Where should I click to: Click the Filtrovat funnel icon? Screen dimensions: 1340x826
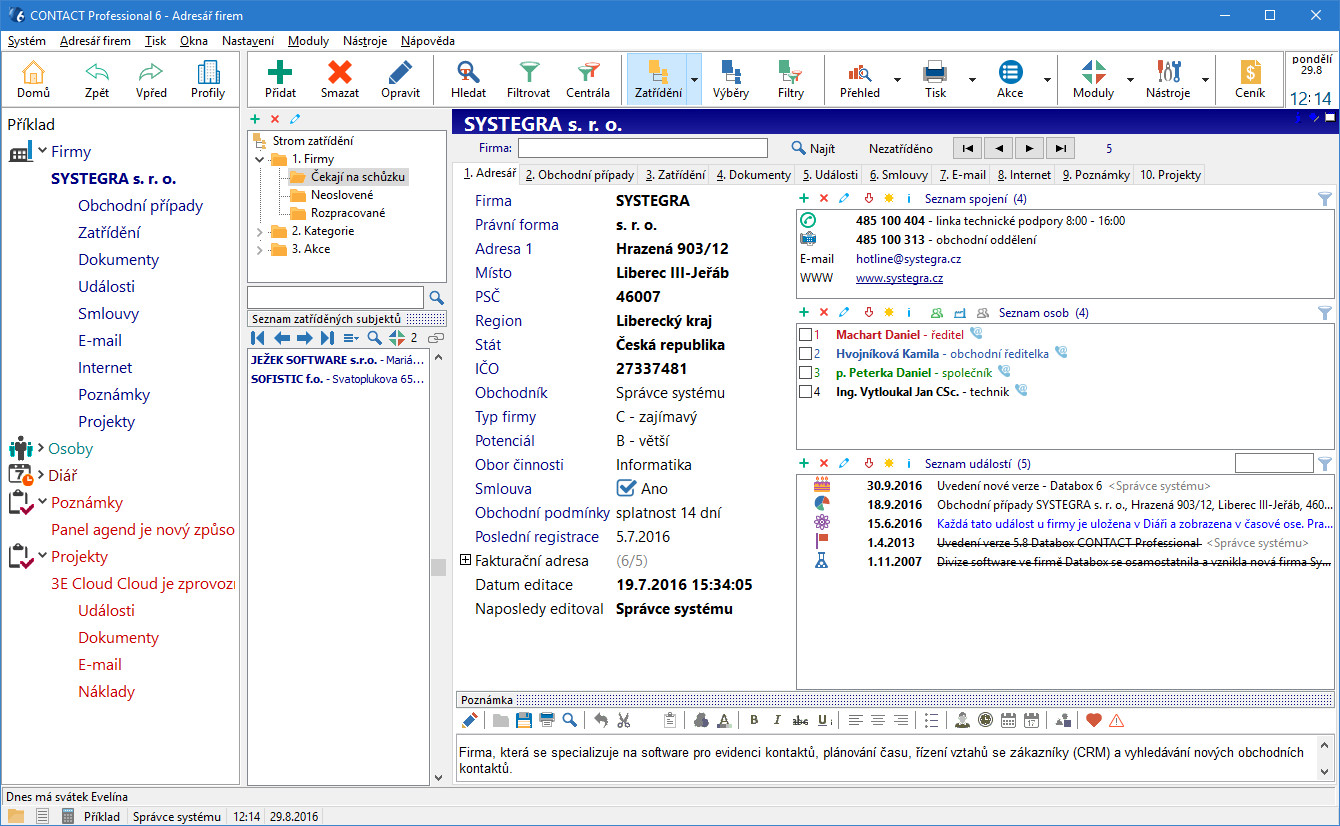[528, 72]
